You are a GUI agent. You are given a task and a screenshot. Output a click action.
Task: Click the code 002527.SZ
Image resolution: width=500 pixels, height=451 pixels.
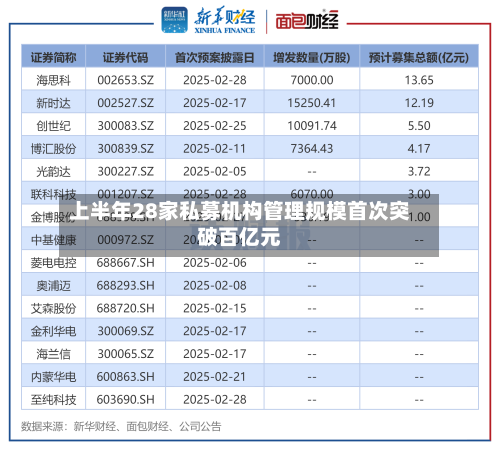126,103
